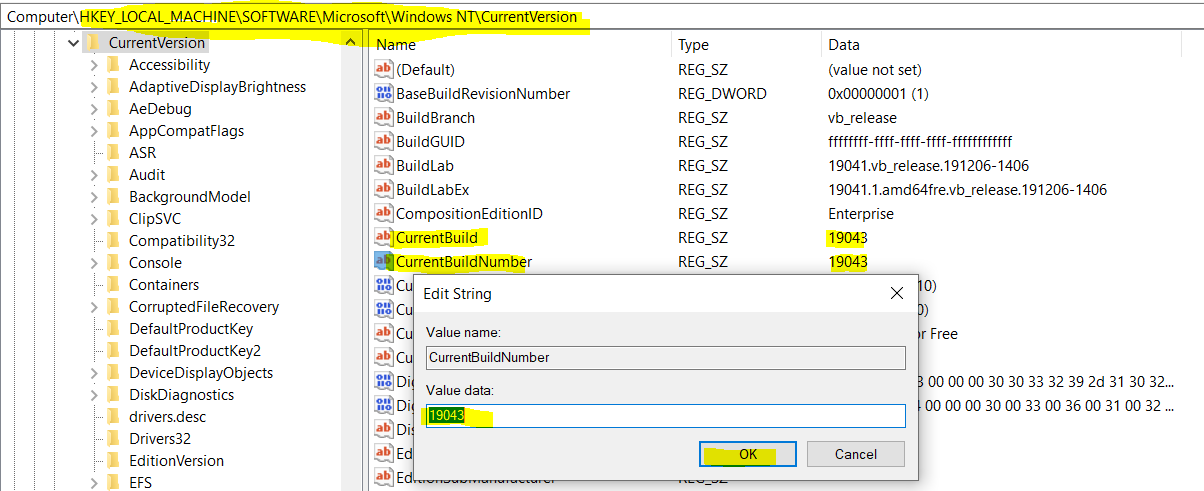Screen dimensions: 1204x491
Task: Click the CurrentVersion folder icon in tree
Action: [92, 43]
